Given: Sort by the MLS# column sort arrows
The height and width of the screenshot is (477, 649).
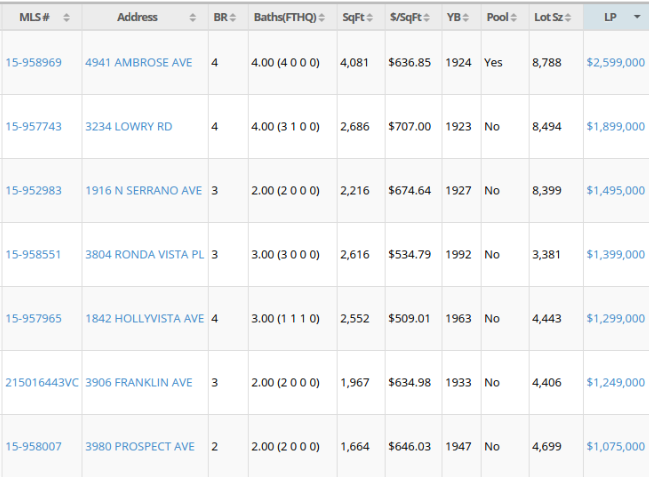Looking at the screenshot, I should pyautogui.click(x=66, y=17).
